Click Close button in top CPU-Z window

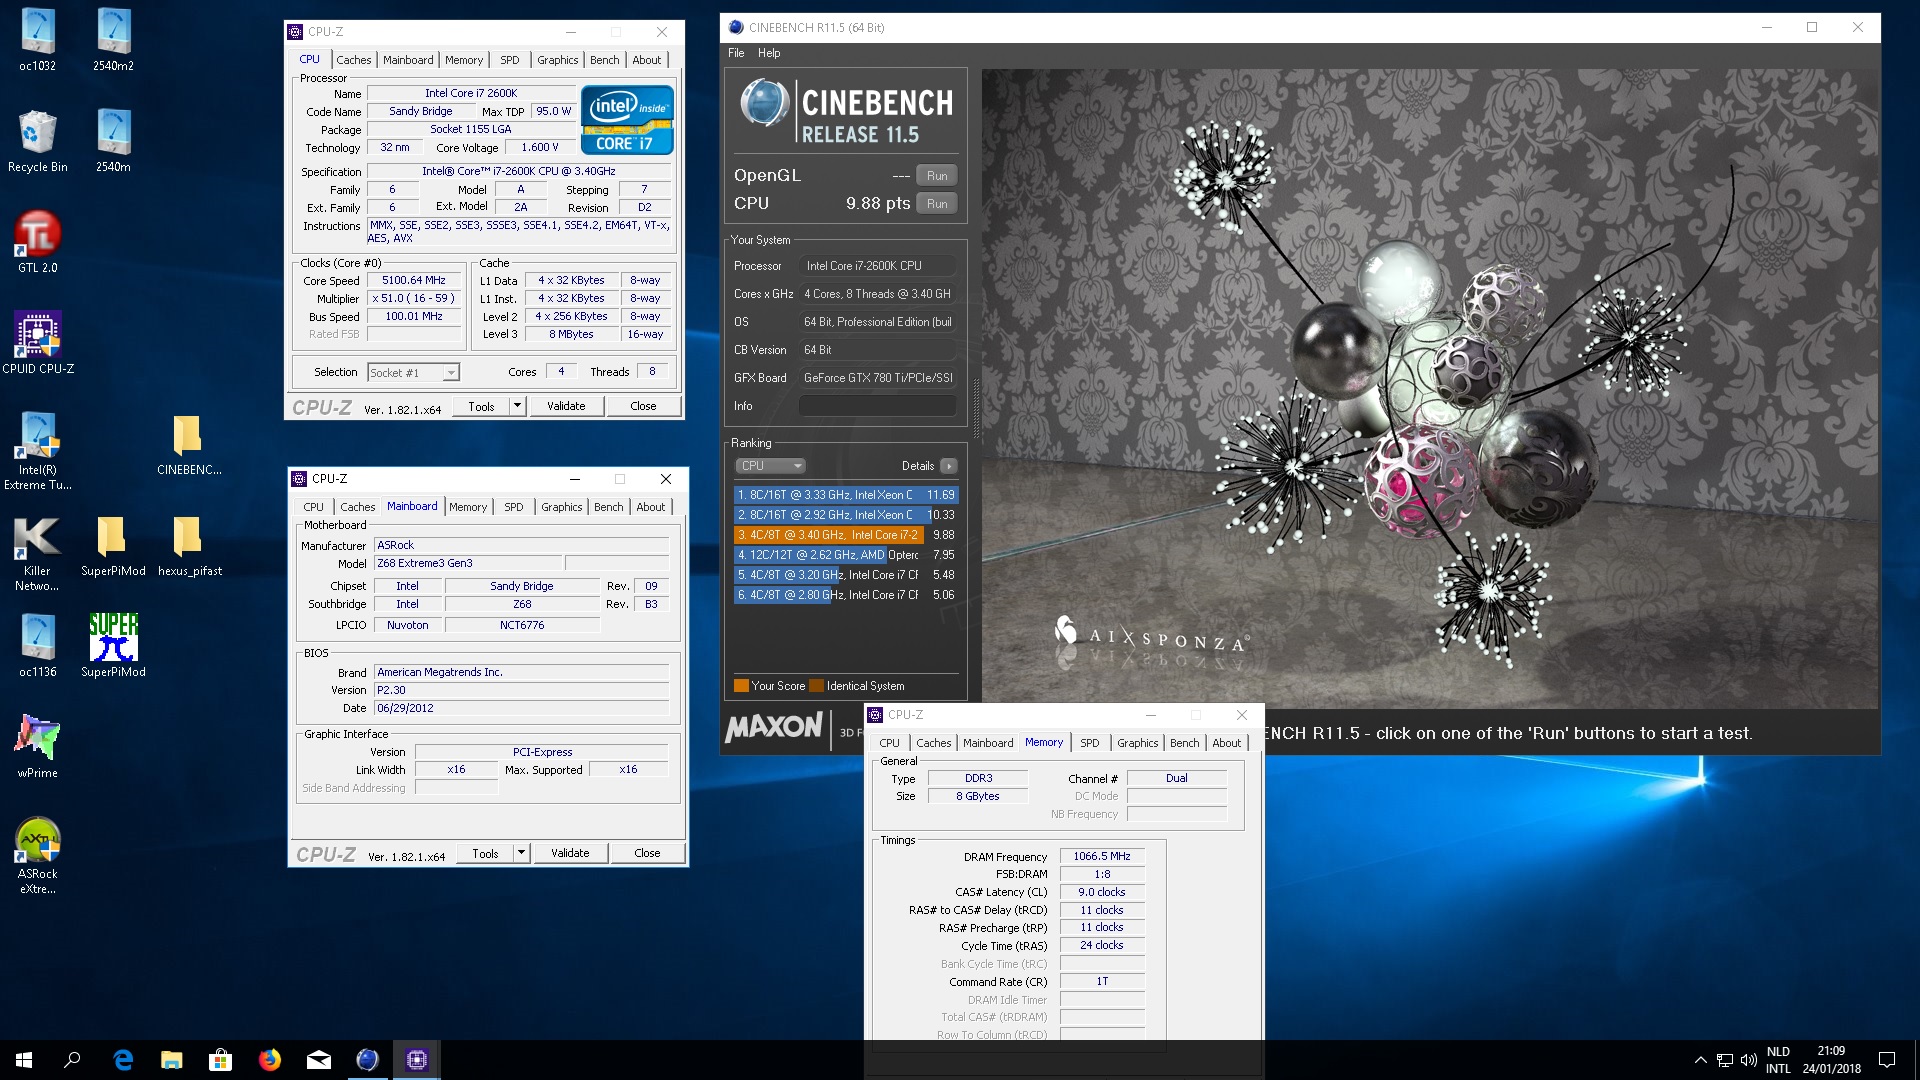point(643,406)
